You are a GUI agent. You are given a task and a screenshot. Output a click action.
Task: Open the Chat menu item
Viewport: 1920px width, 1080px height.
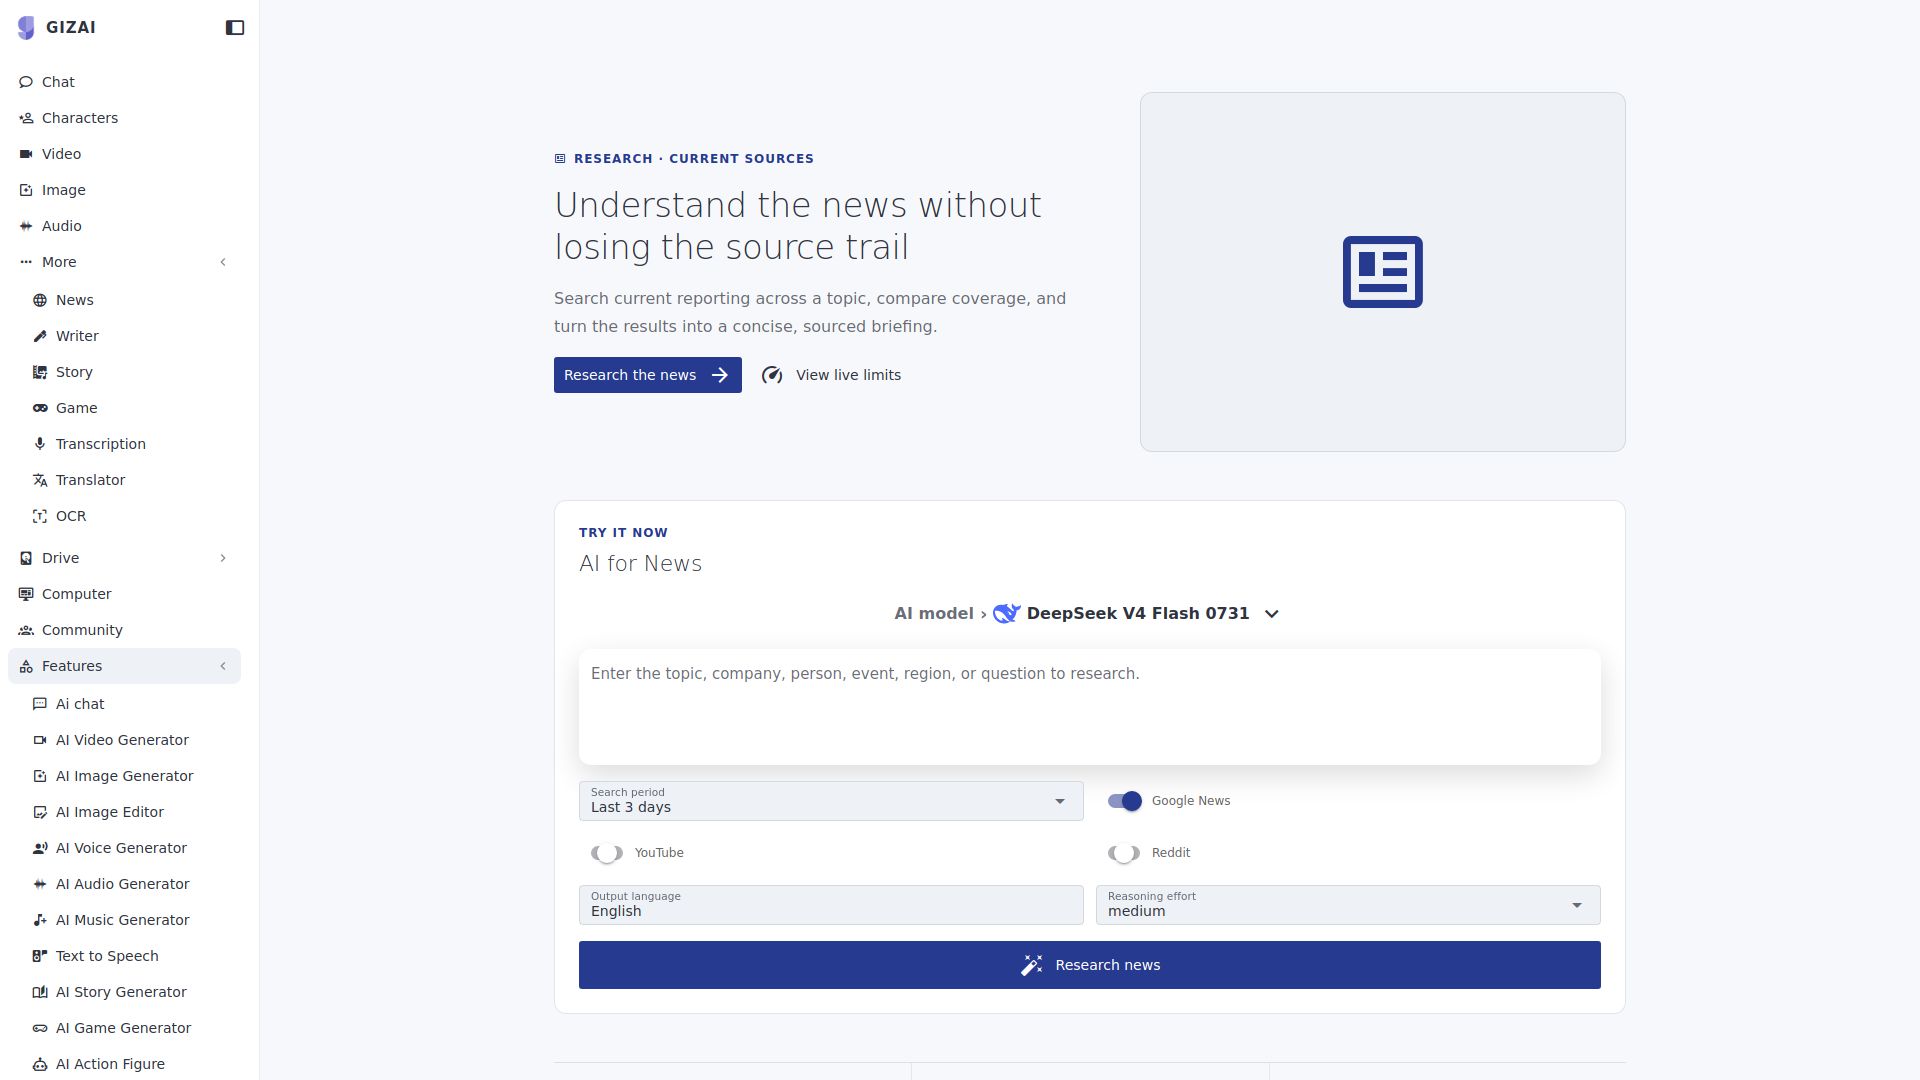pos(124,82)
